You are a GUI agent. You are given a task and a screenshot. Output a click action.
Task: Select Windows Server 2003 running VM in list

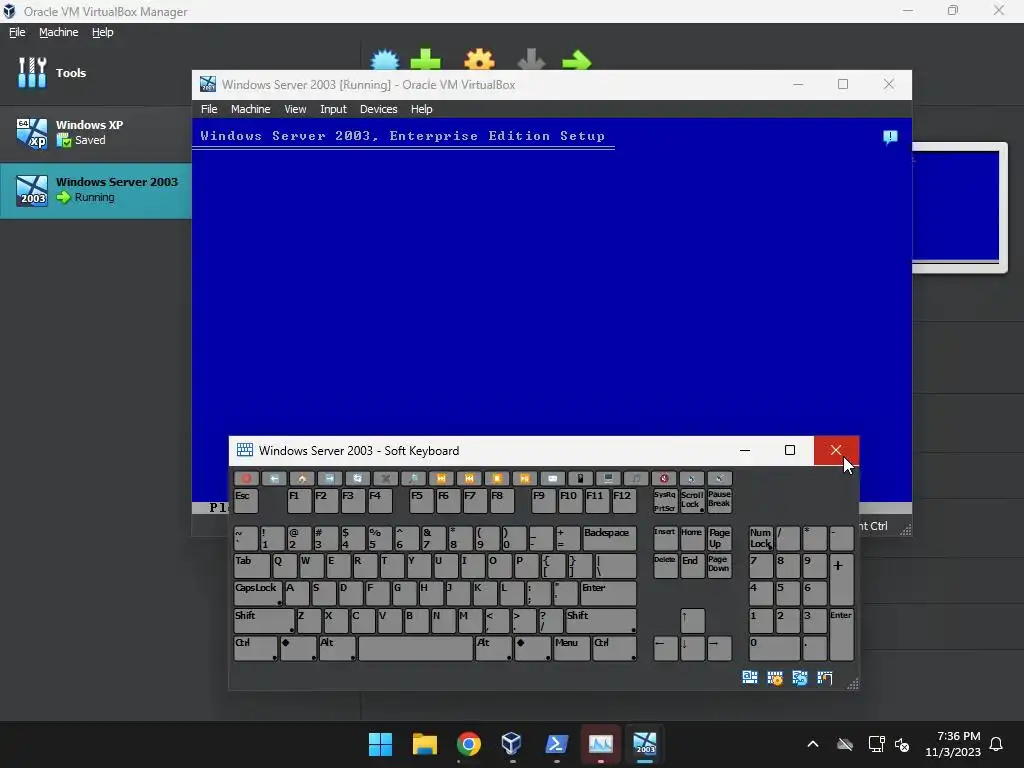96,190
